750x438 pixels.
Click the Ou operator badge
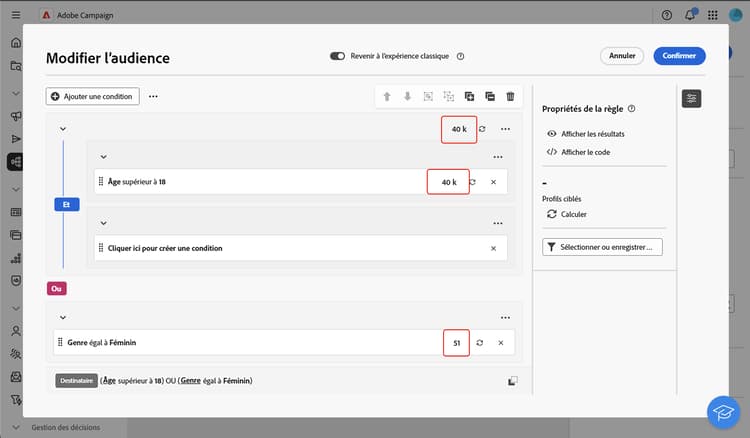(56, 289)
